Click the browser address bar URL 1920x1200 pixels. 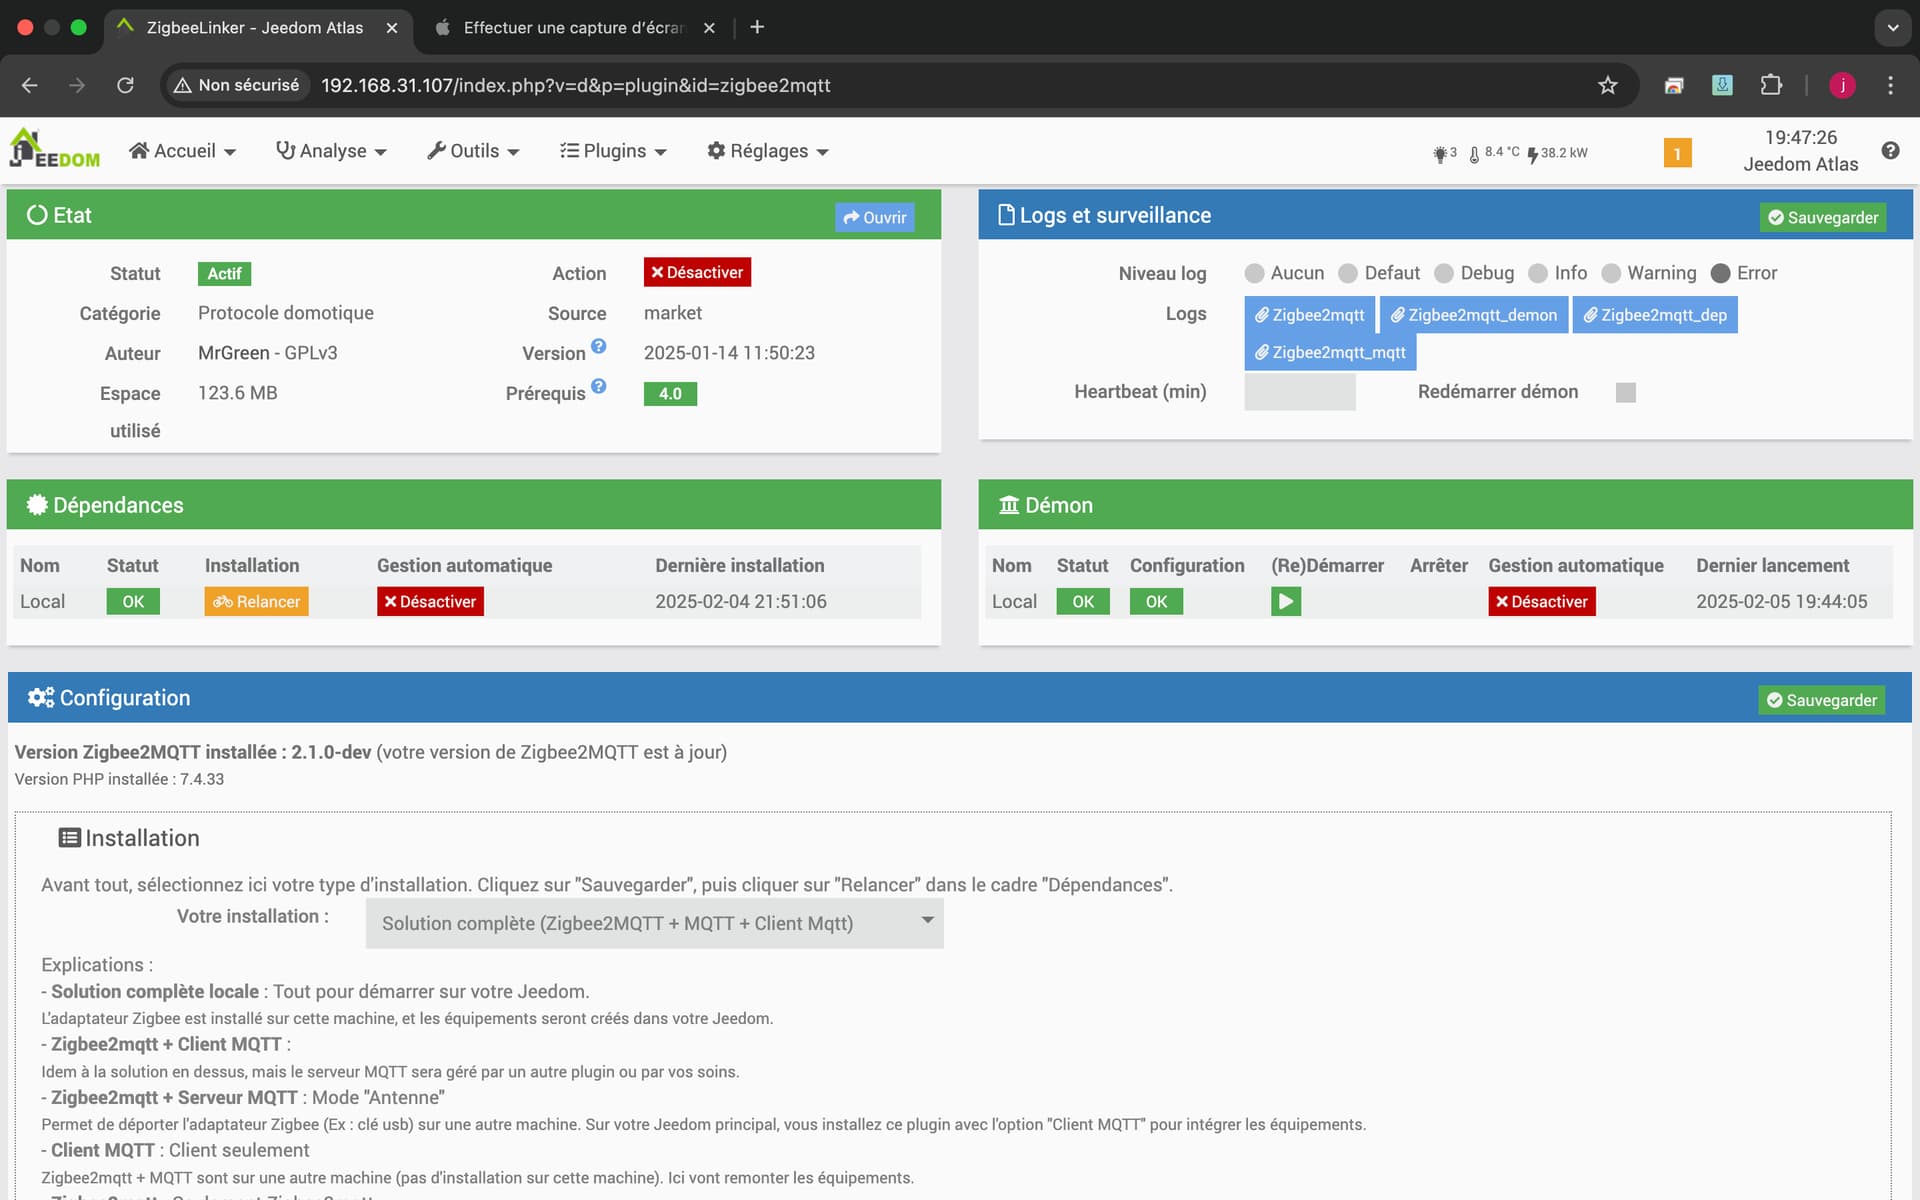coord(576,85)
